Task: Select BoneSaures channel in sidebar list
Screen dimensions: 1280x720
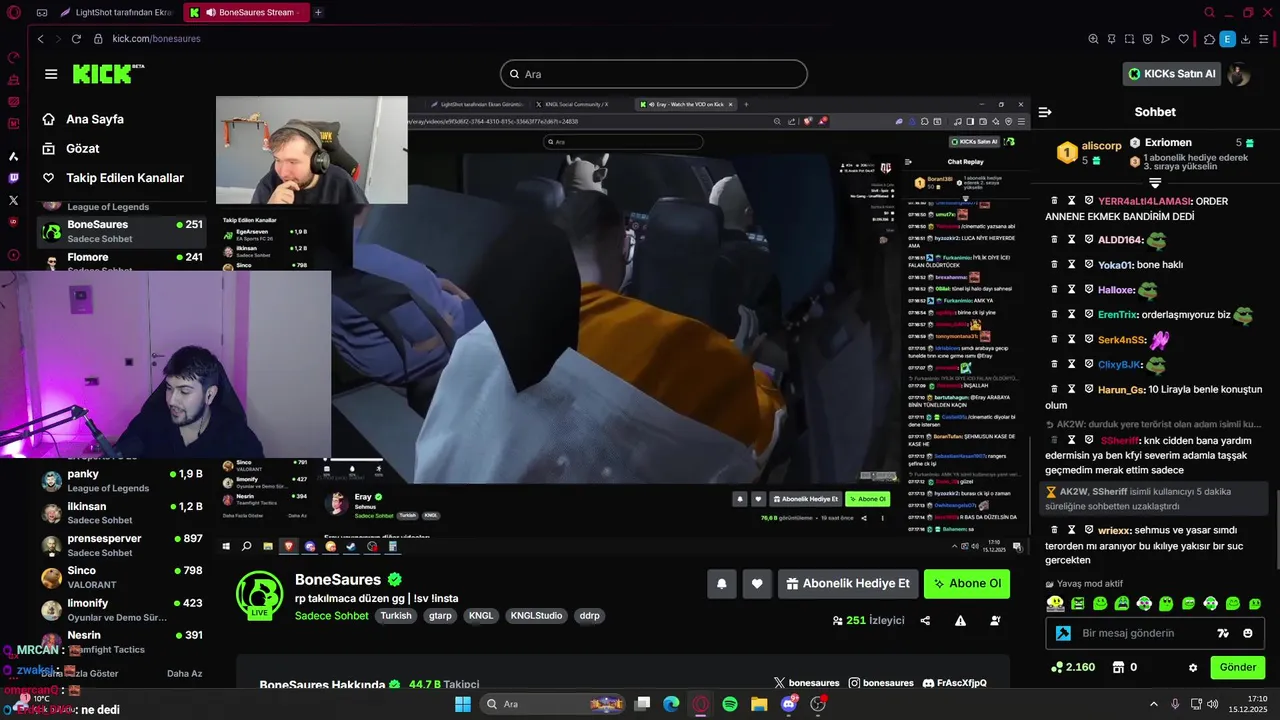Action: (x=121, y=231)
